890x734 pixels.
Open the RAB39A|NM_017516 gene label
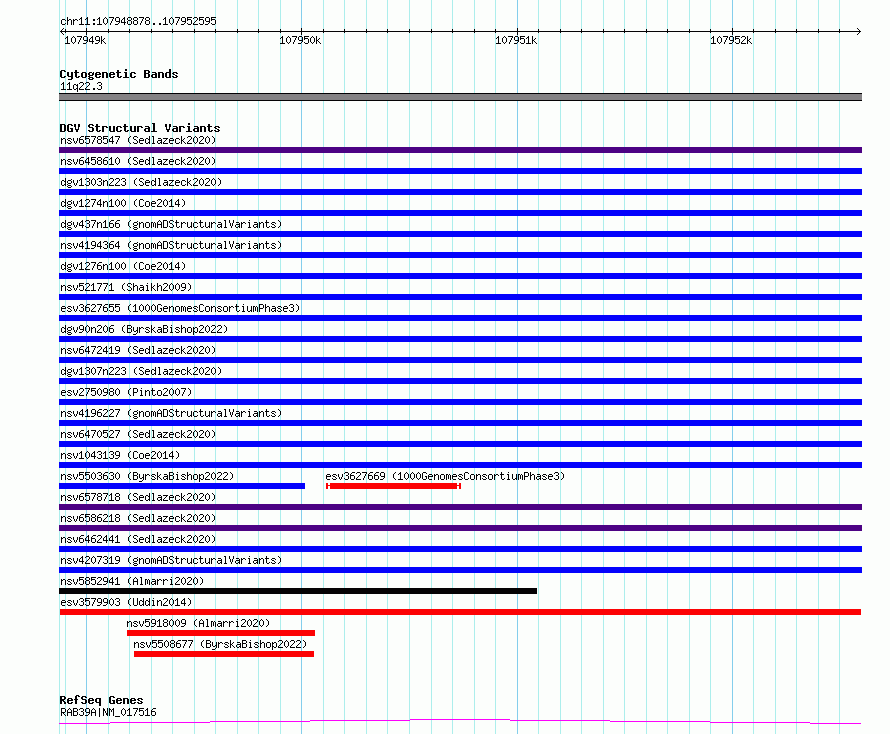108,712
